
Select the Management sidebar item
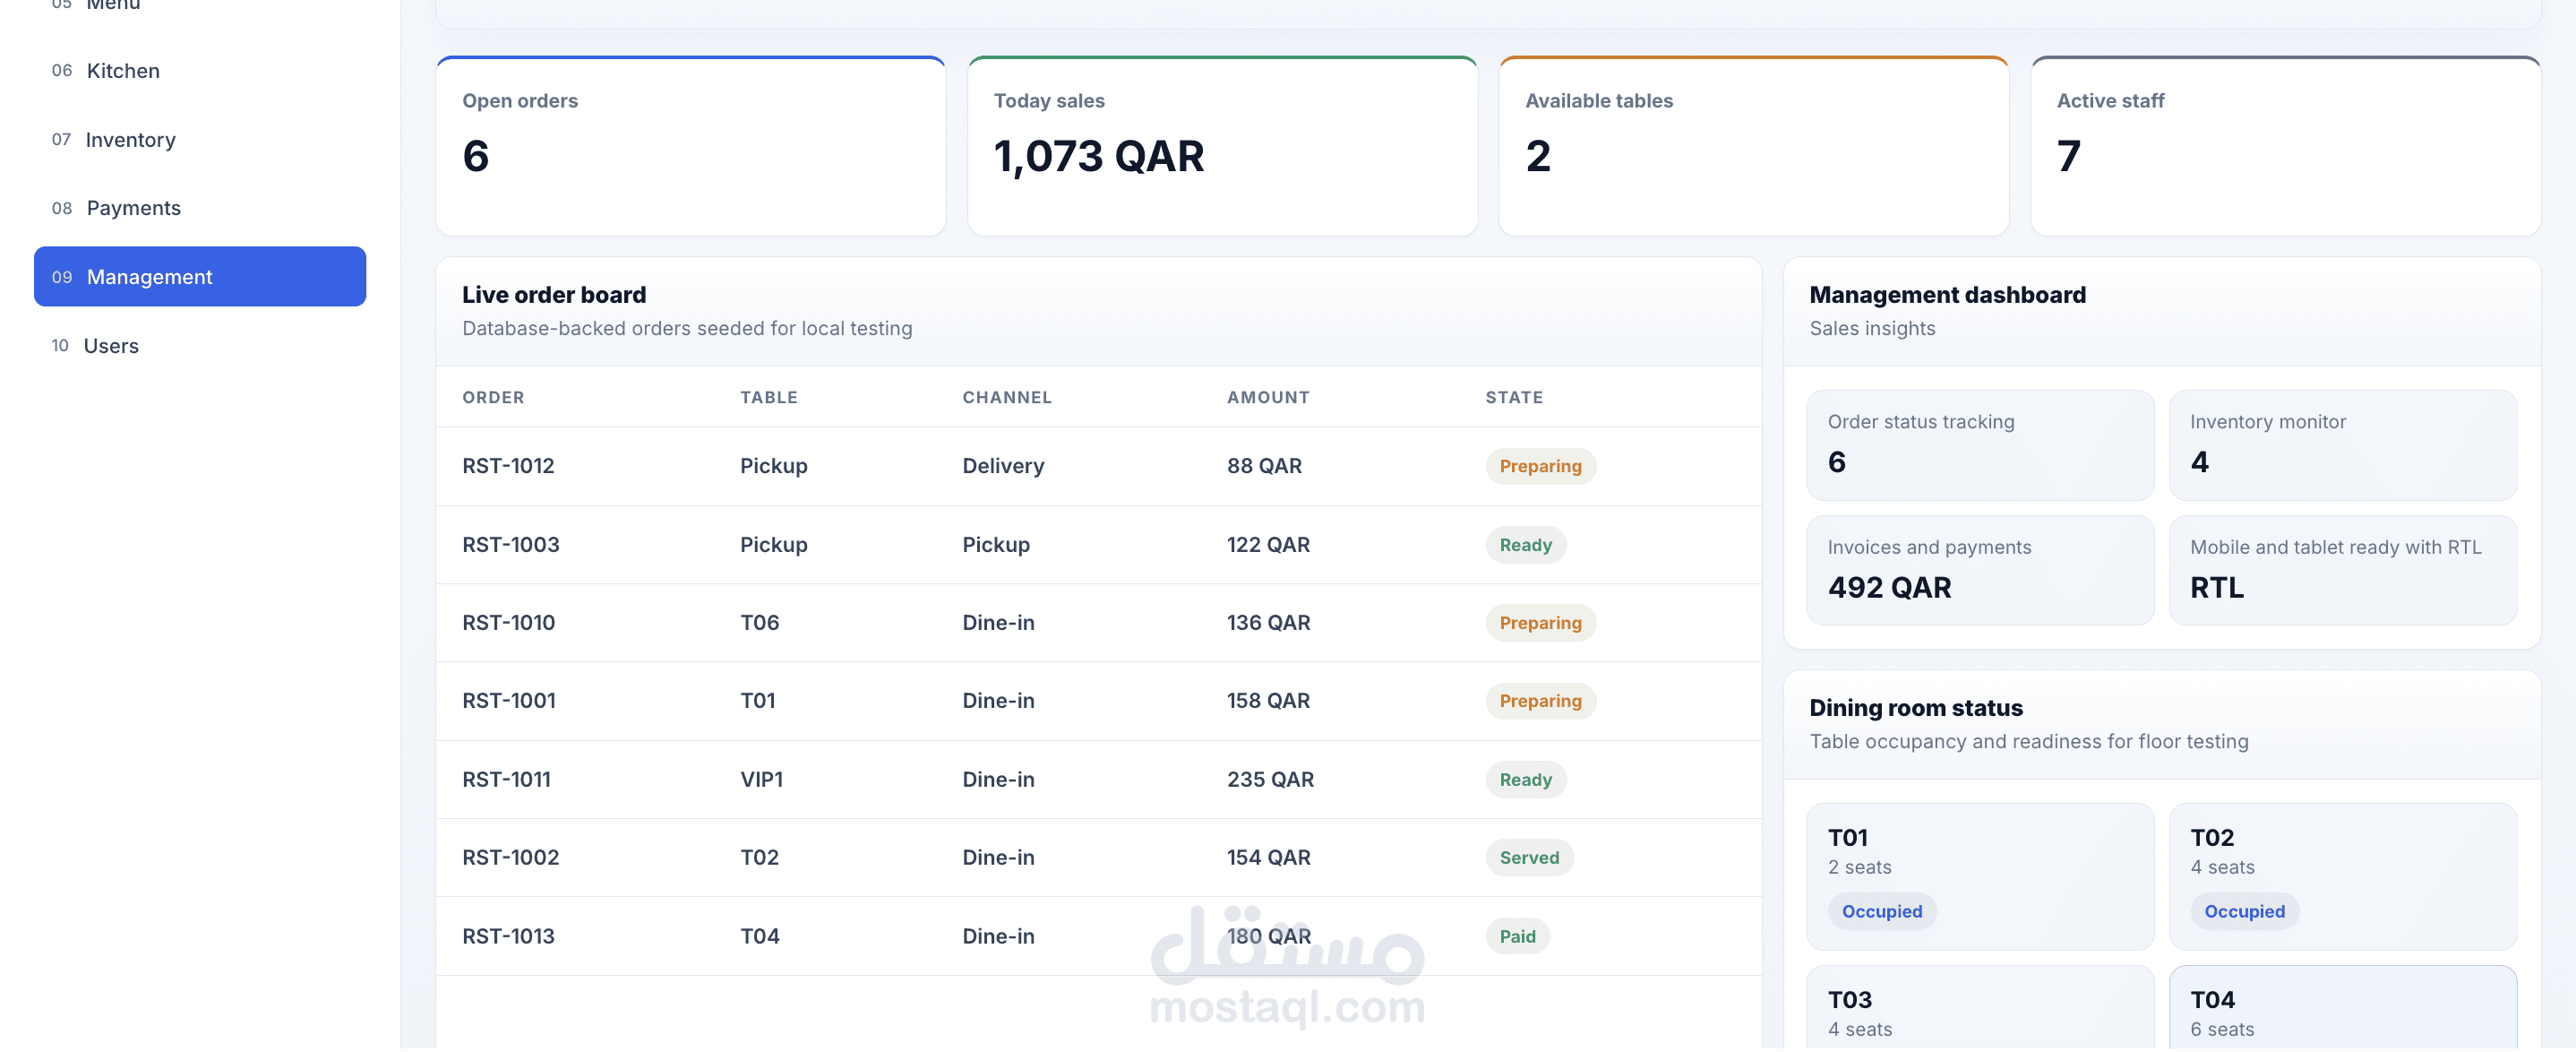coord(200,277)
